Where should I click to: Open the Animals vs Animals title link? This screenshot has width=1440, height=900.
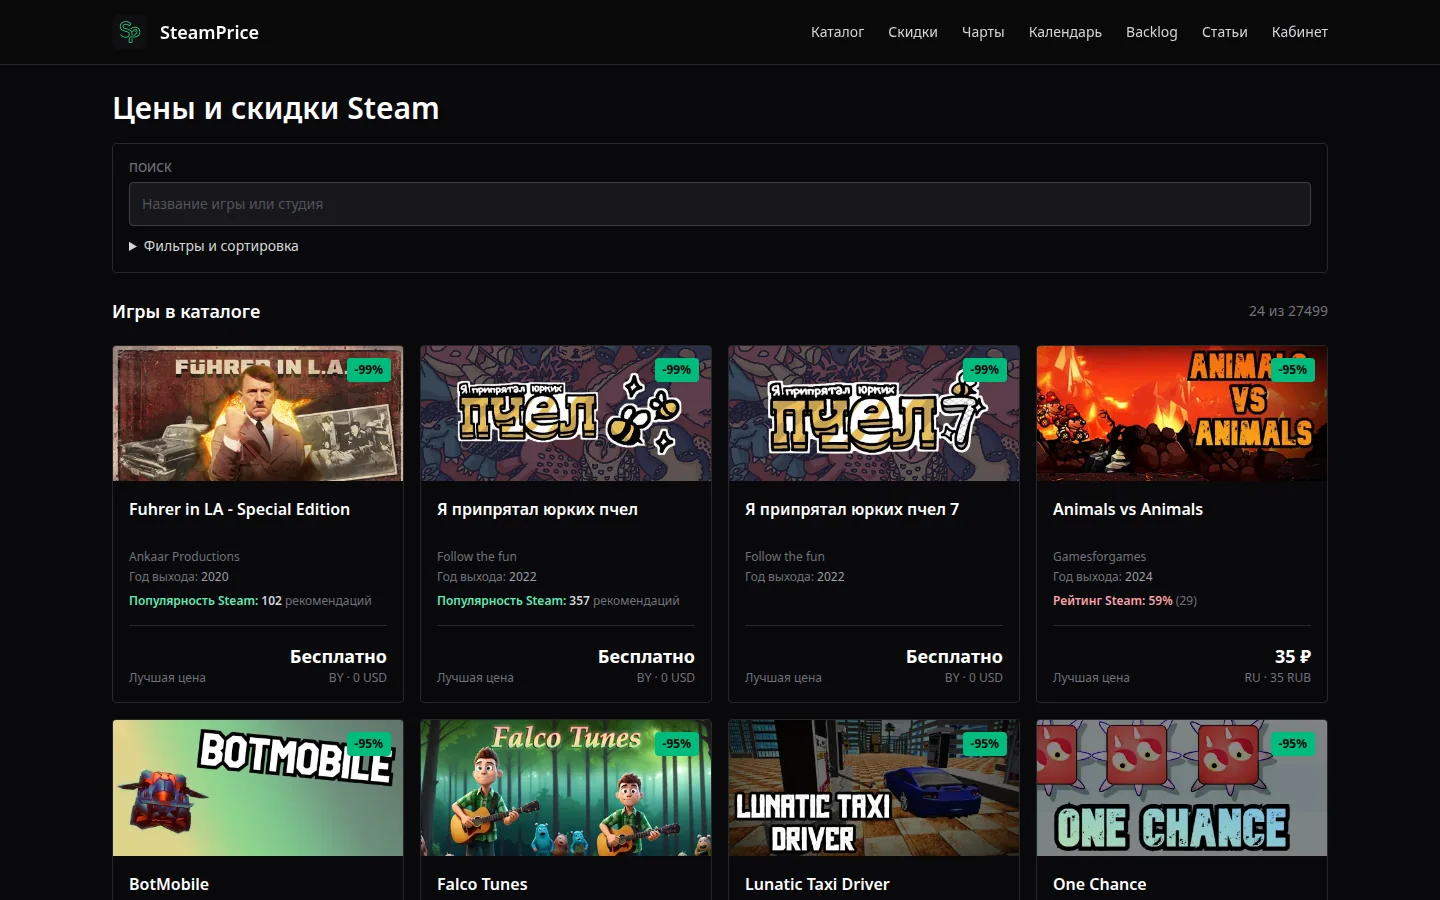point(1128,509)
